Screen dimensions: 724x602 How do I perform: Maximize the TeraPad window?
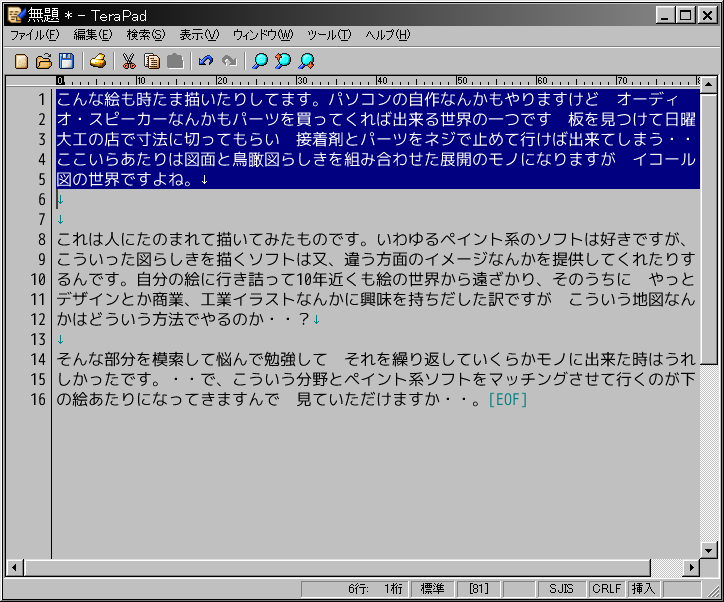tap(686, 15)
